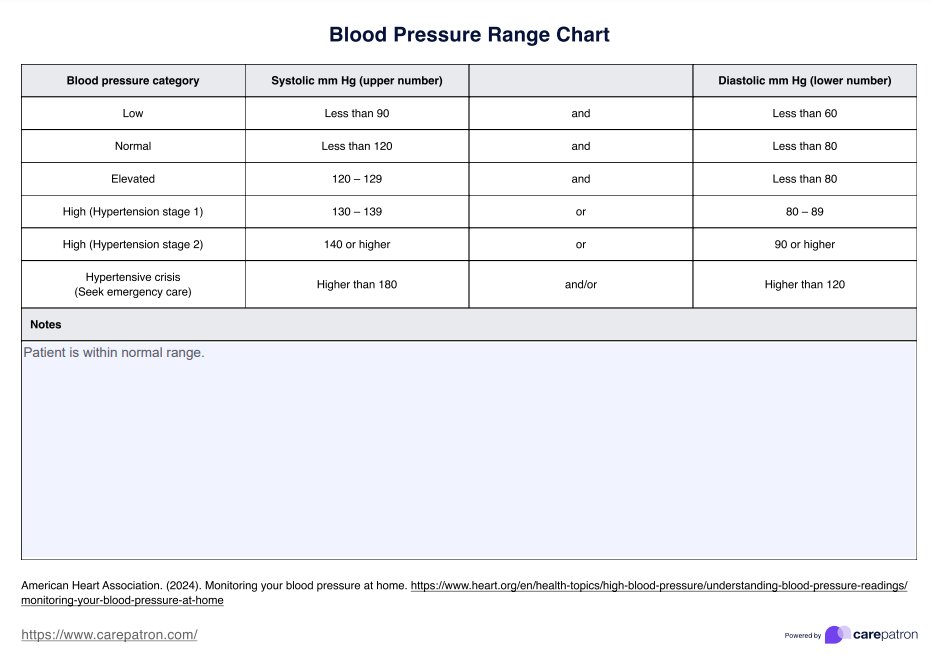The image size is (932, 658).
Task: Click the '130 – 139' systolic value
Action: (357, 212)
